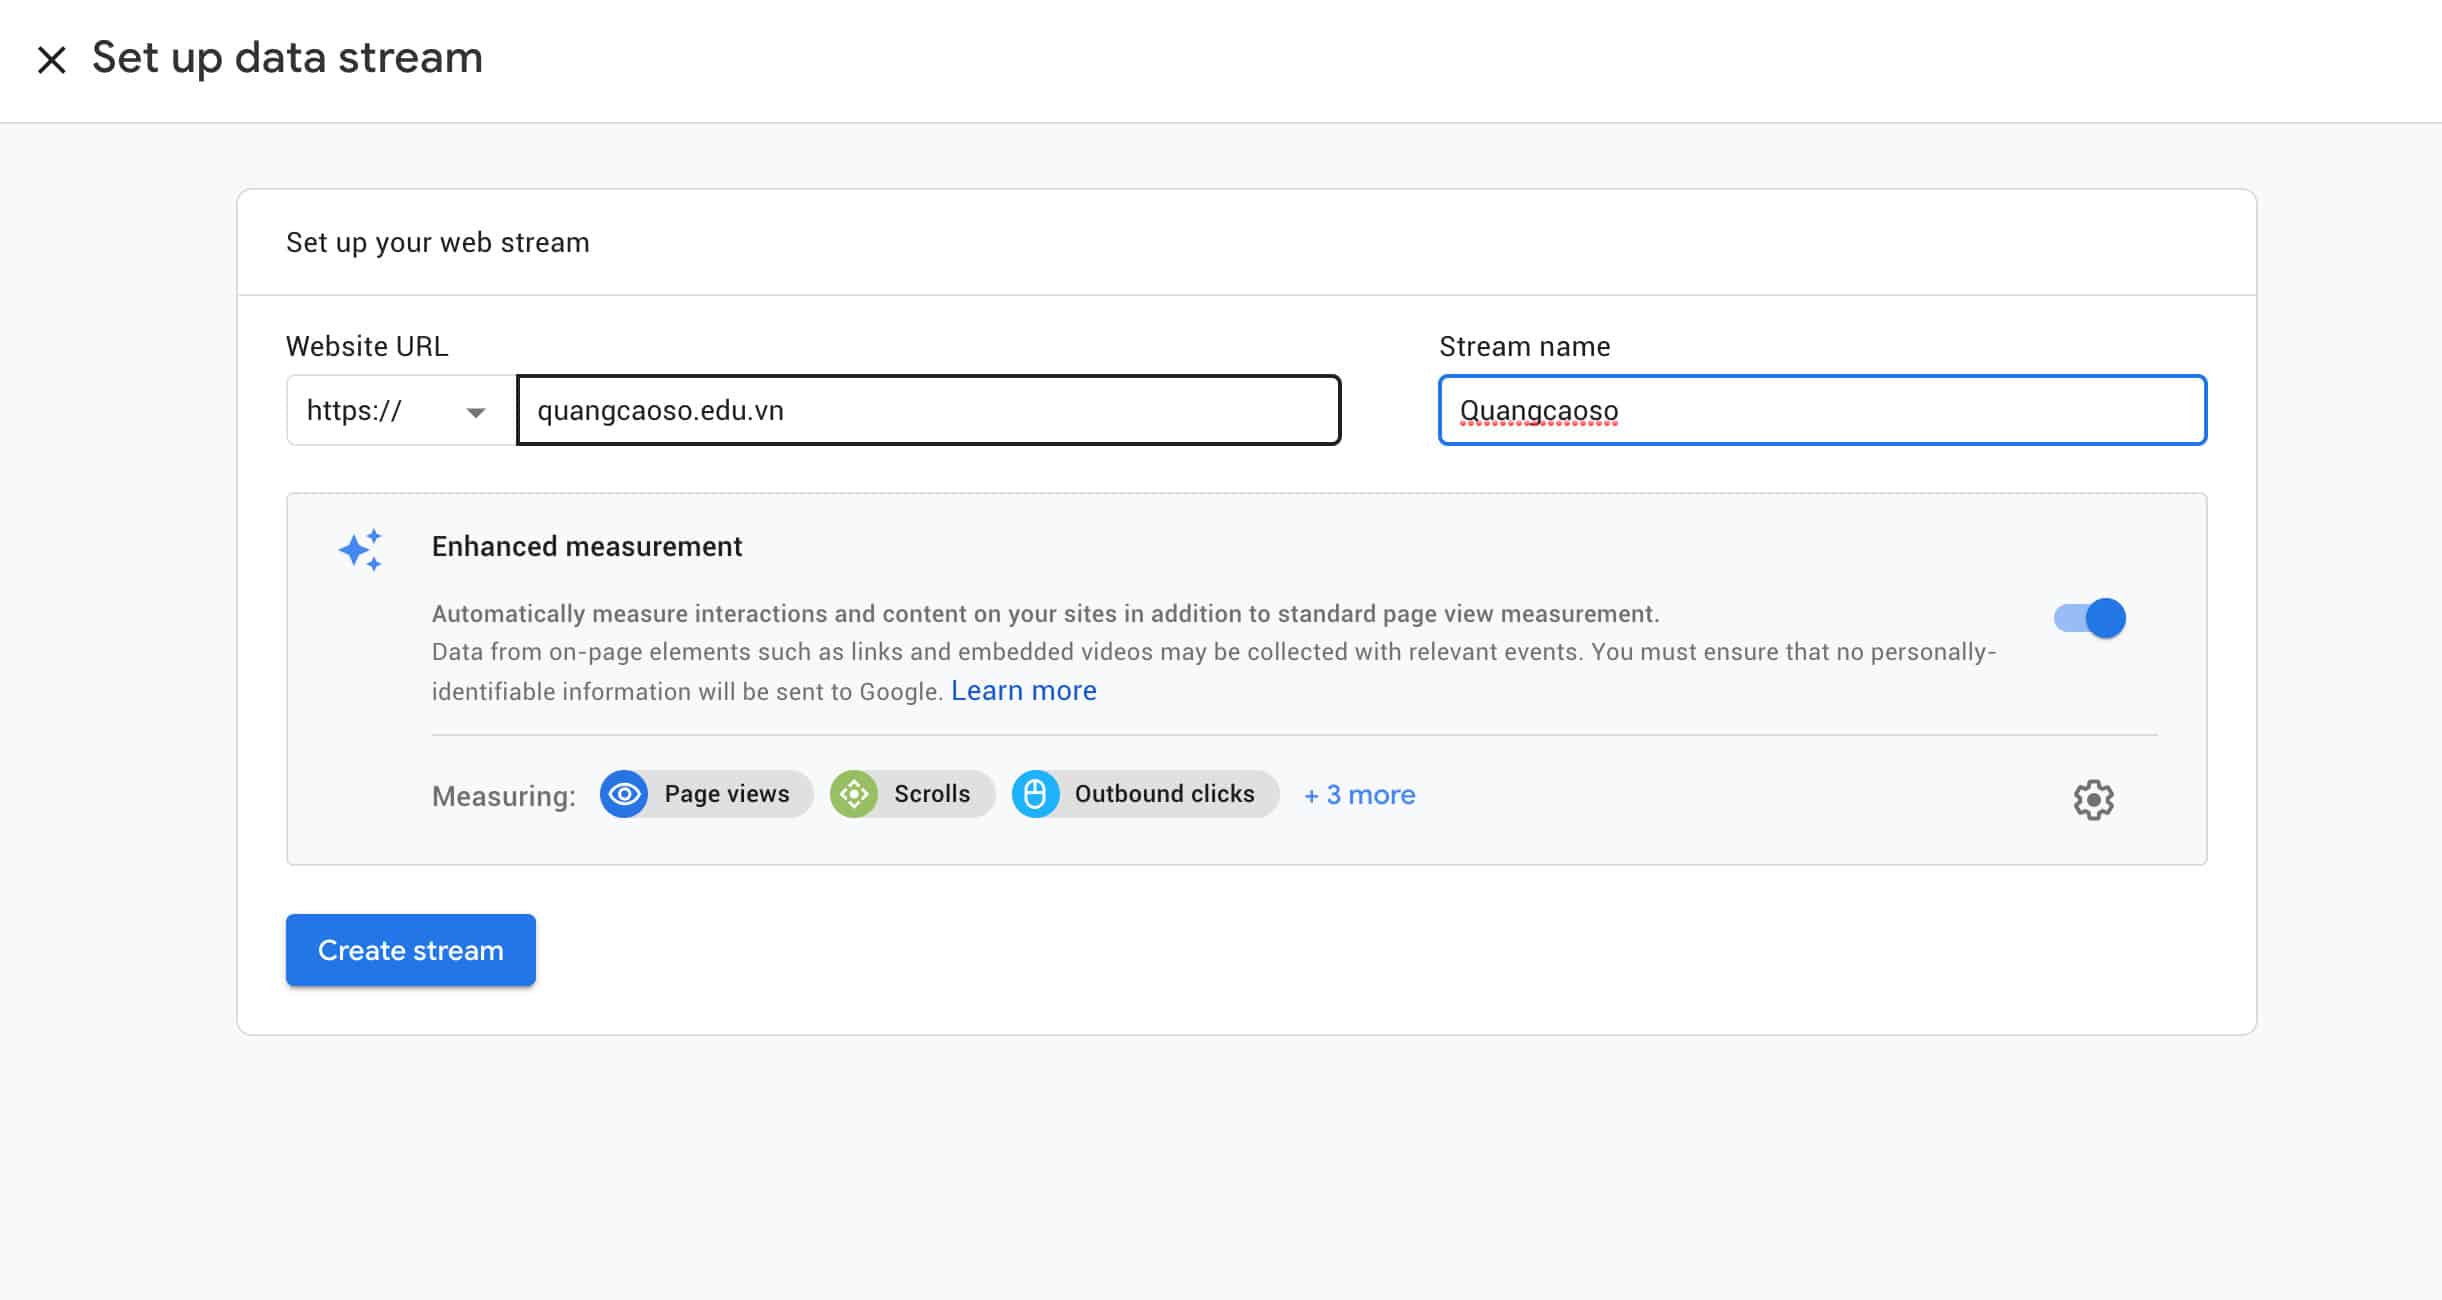Click the Stream name input field
This screenshot has height=1300, width=2442.
pyautogui.click(x=1822, y=410)
